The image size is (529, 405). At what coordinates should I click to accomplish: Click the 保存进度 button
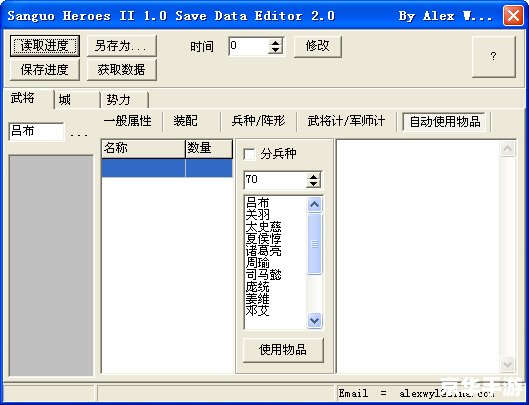[45, 70]
